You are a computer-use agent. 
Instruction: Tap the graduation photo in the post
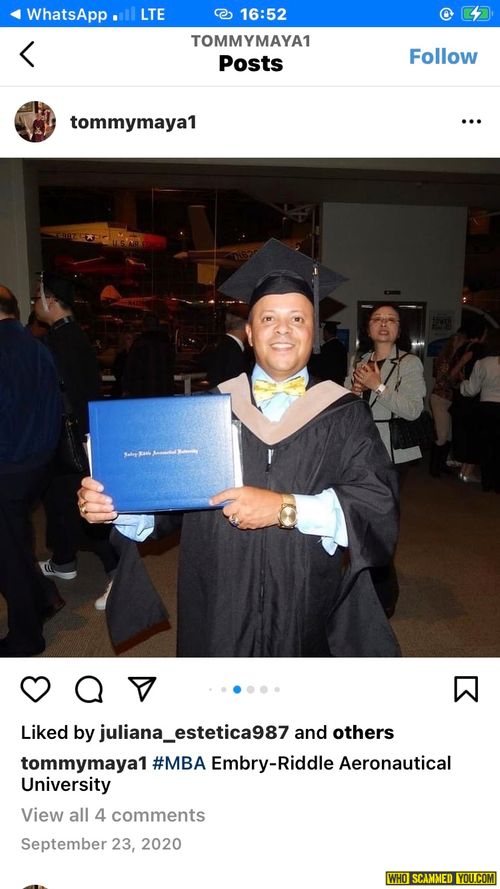[250, 408]
